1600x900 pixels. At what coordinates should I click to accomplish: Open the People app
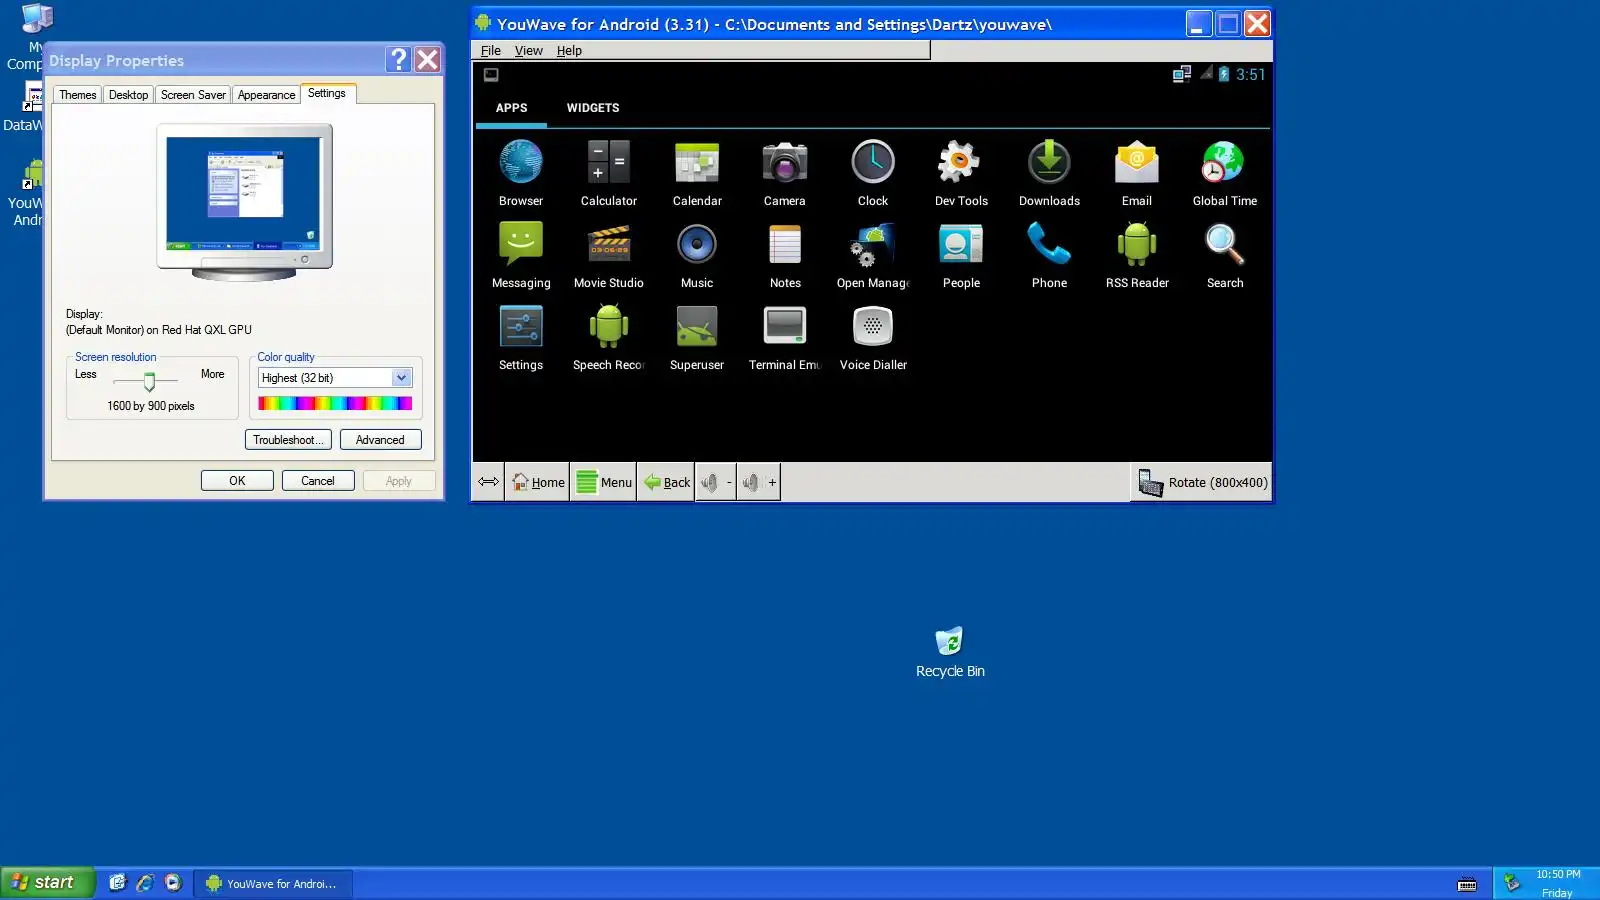[x=961, y=255]
